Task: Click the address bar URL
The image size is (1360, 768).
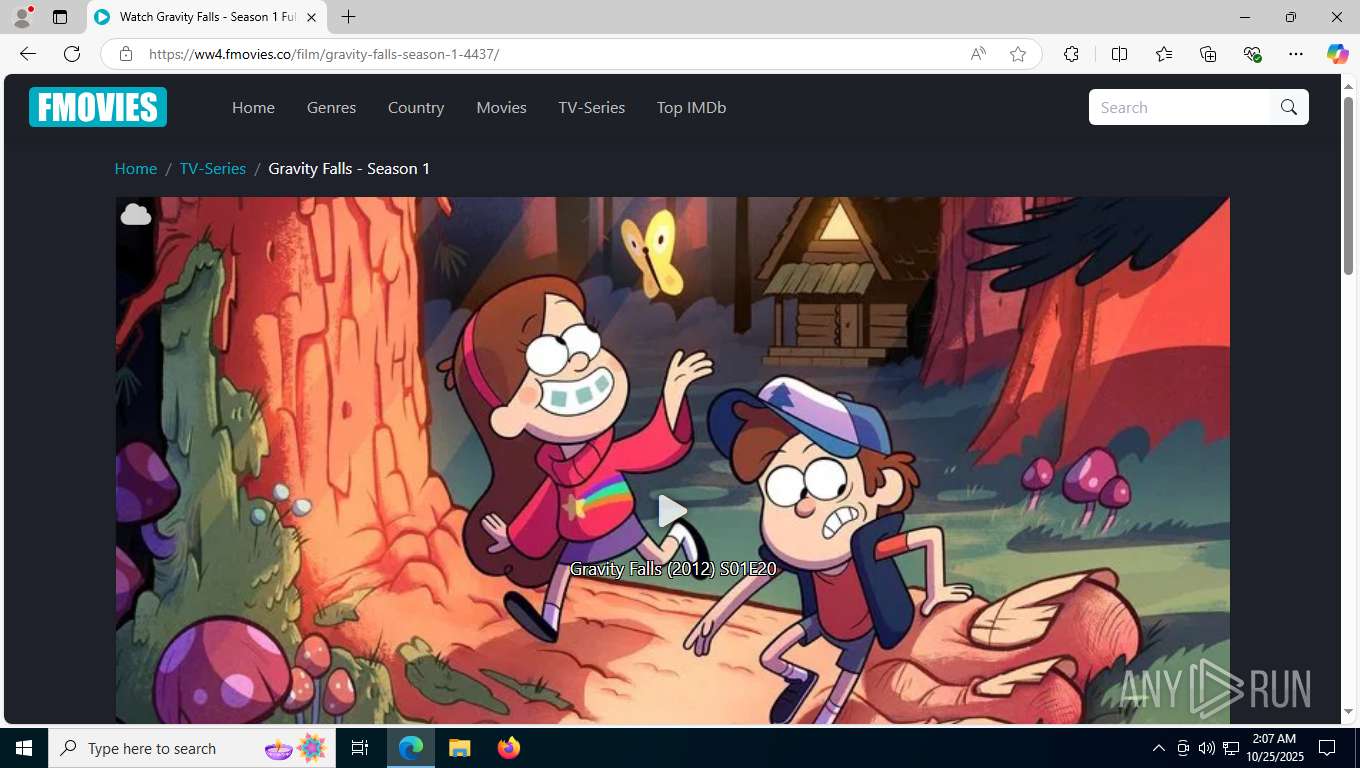Action: point(324,54)
